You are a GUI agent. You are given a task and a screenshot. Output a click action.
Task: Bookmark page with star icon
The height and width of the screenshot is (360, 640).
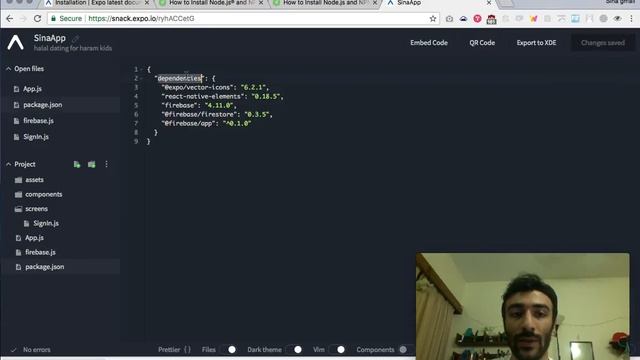pyautogui.click(x=433, y=18)
